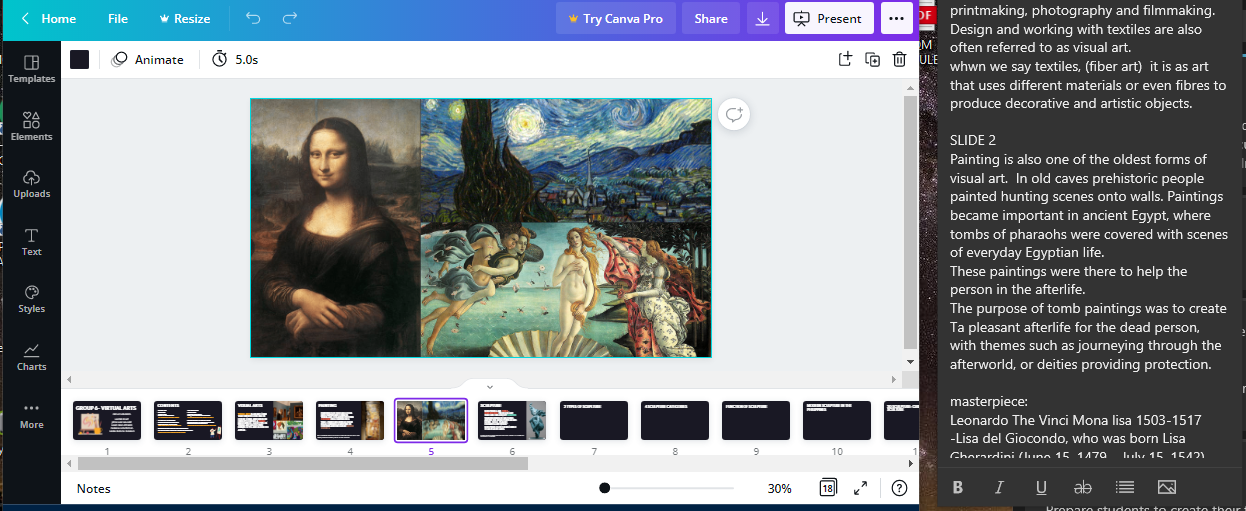Open the three-dot more options menu
This screenshot has width=1246, height=511.
pyautogui.click(x=896, y=18)
